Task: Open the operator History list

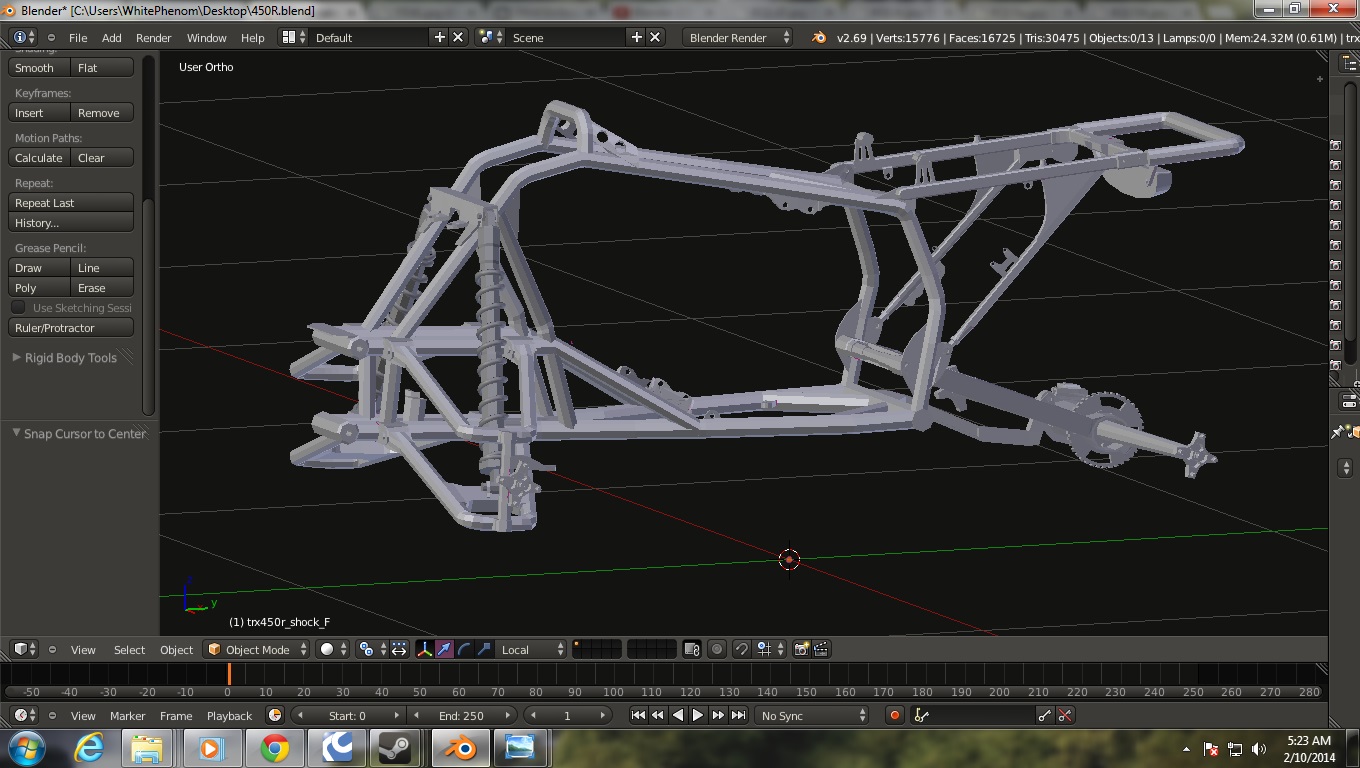Action: click(x=71, y=223)
